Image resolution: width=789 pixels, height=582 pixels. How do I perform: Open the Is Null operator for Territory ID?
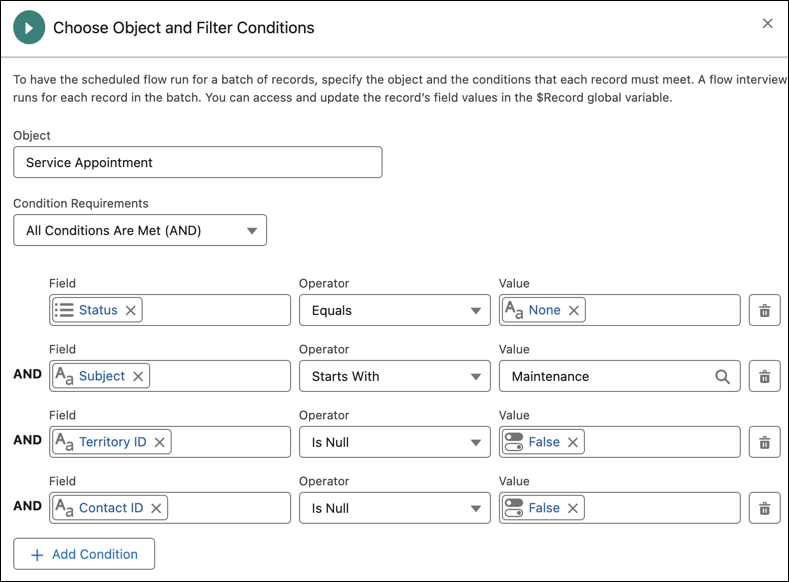394,442
